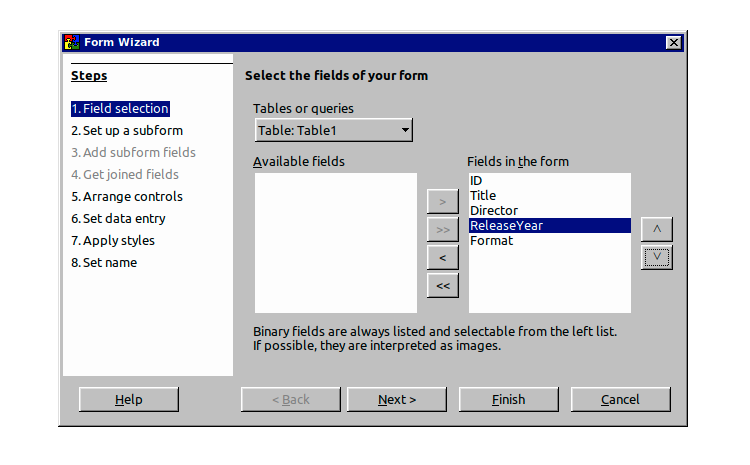Open the Set data entry step
This screenshot has height=465, width=750.
point(118,219)
